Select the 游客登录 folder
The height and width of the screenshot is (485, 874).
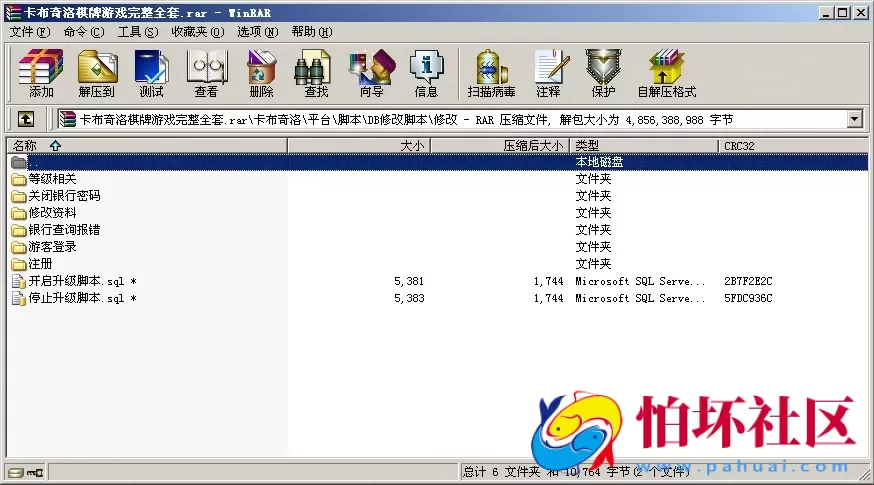point(52,247)
